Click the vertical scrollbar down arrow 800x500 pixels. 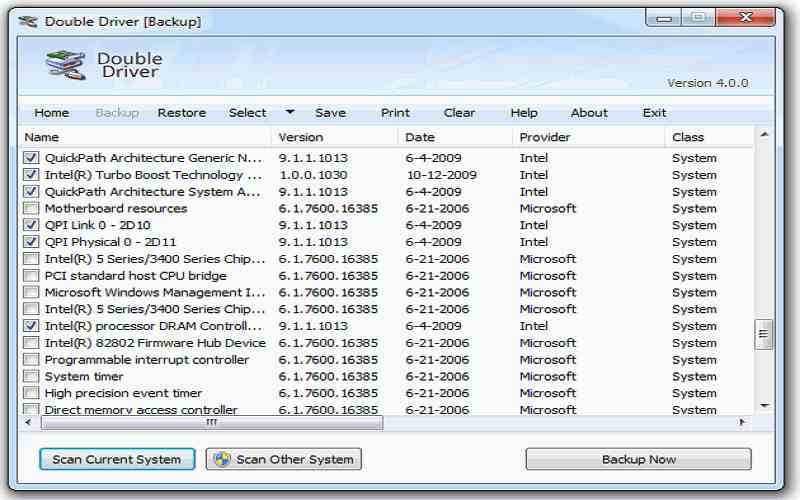point(764,406)
